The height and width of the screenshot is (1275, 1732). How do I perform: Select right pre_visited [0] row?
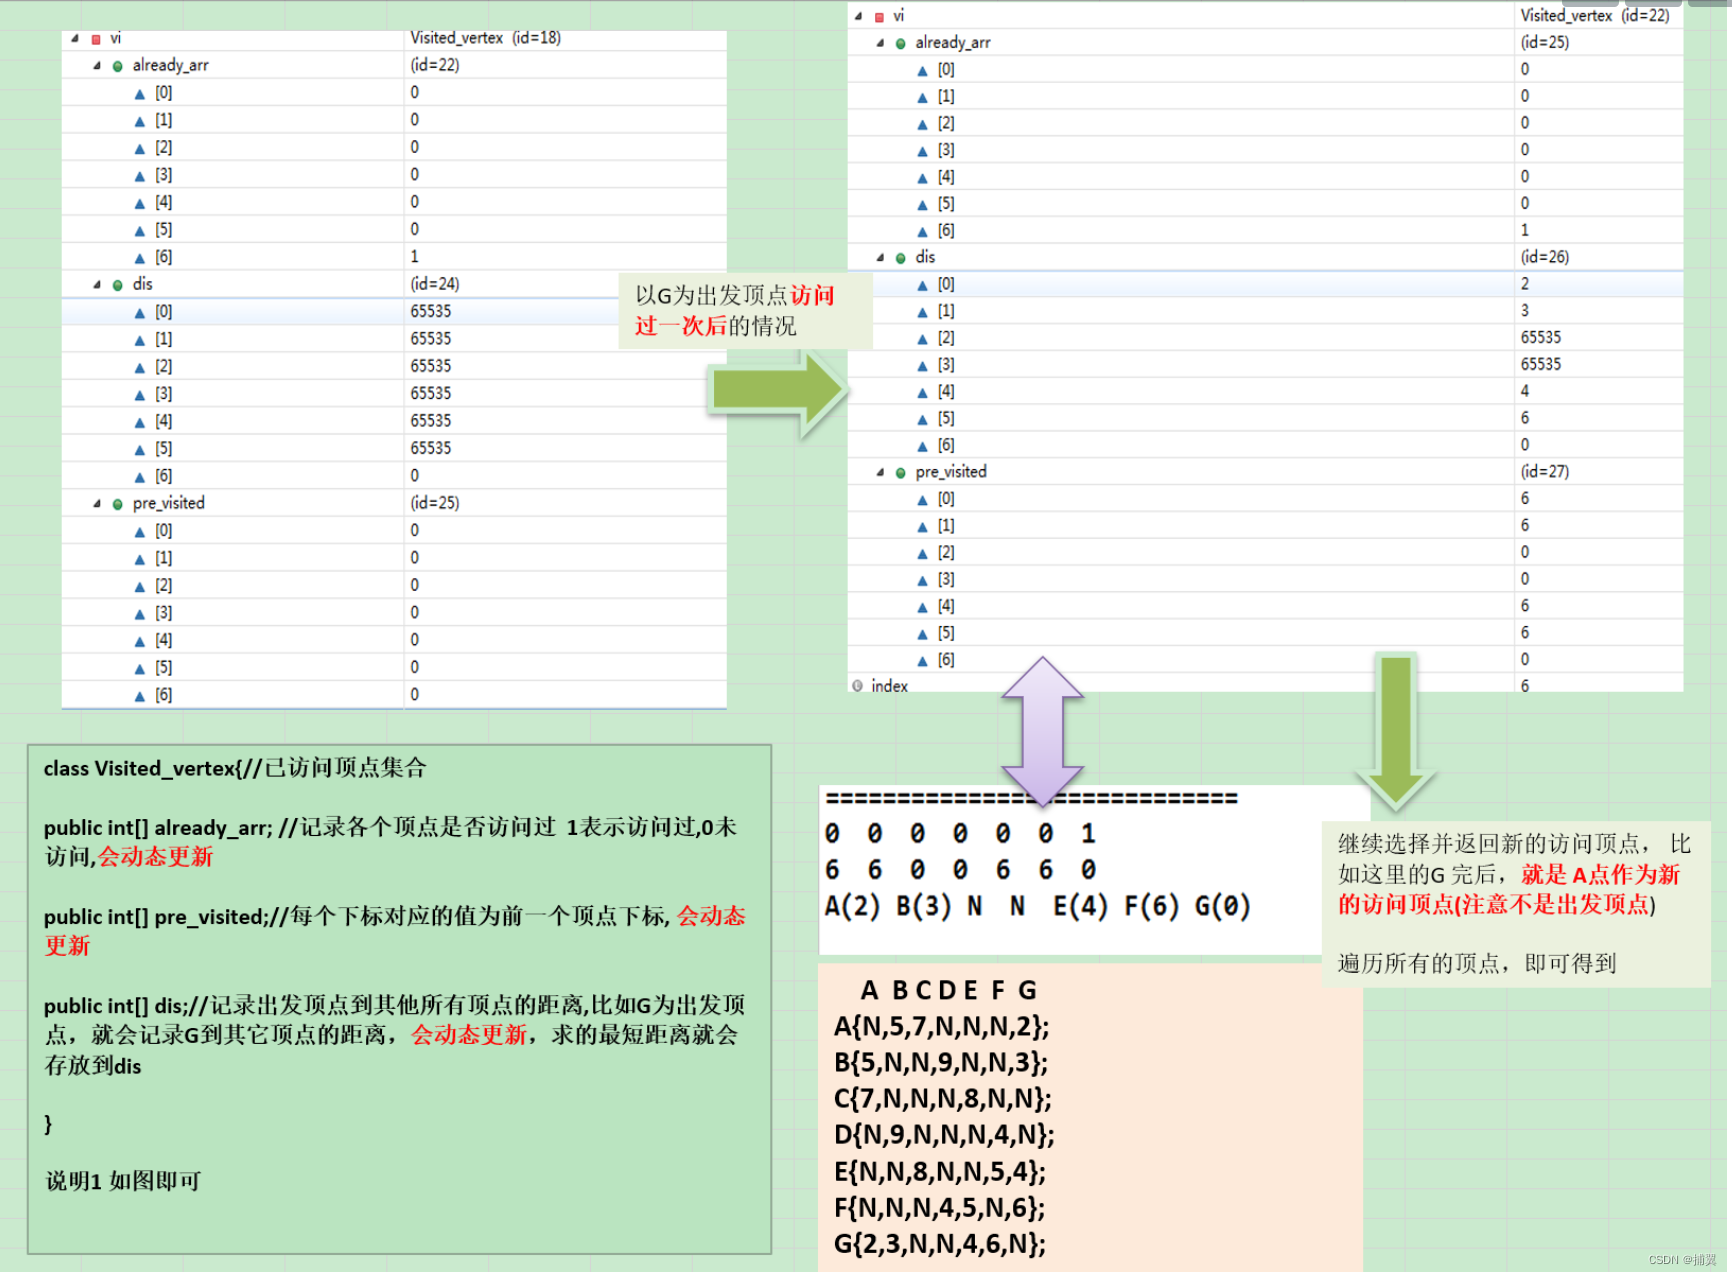point(1265,498)
